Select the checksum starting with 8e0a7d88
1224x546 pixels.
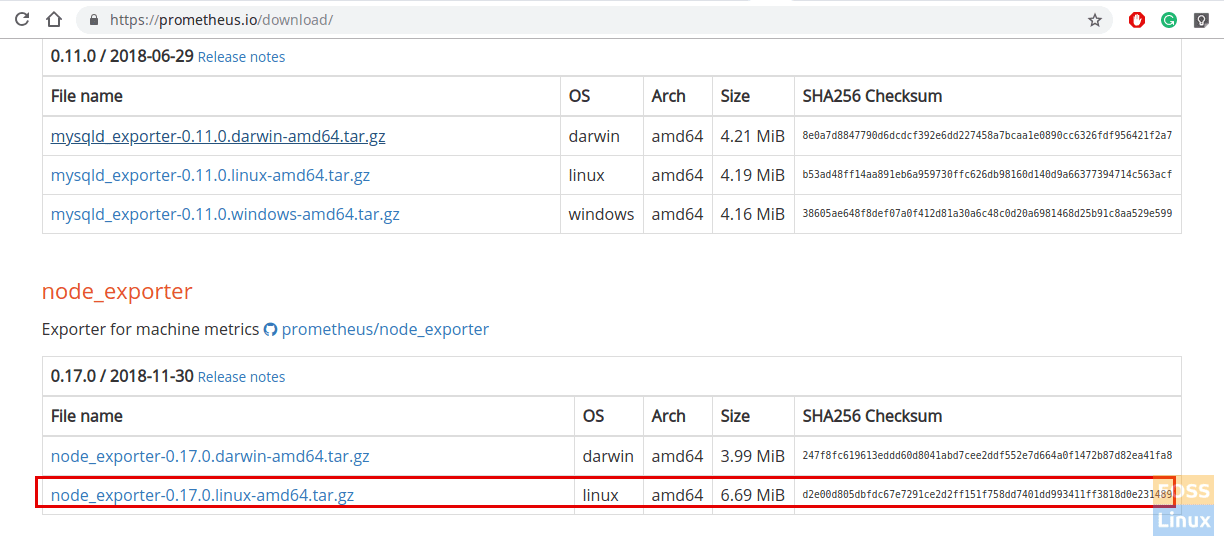987,136
